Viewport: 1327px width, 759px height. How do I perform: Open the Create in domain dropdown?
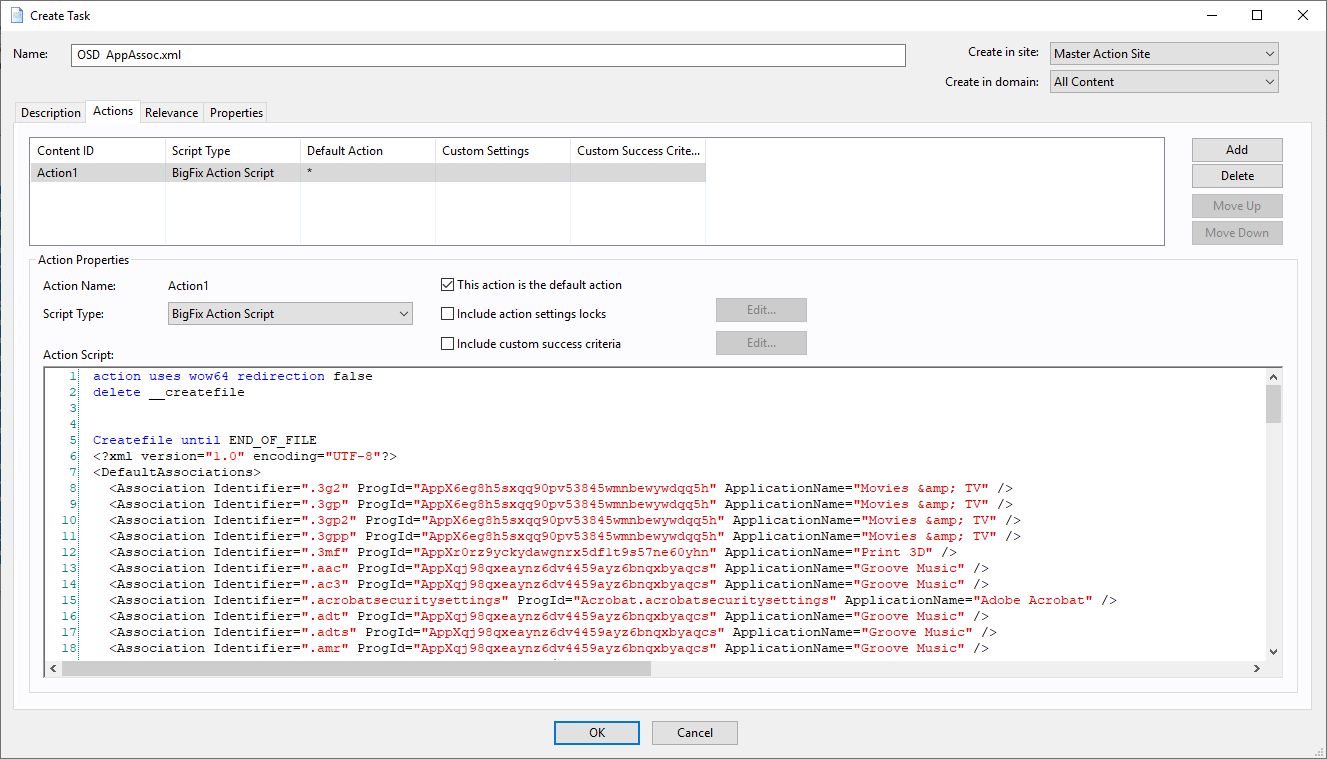pyautogui.click(x=1163, y=82)
